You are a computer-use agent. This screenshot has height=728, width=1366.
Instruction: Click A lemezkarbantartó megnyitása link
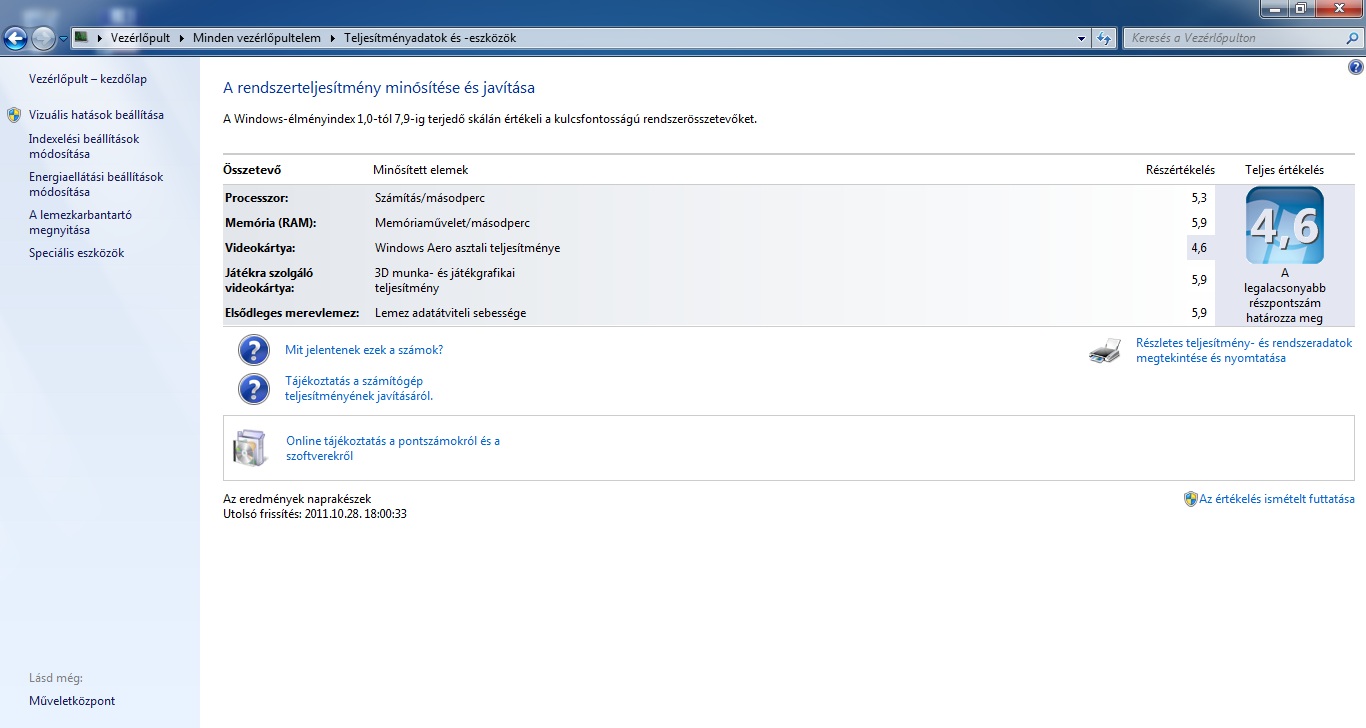point(80,222)
